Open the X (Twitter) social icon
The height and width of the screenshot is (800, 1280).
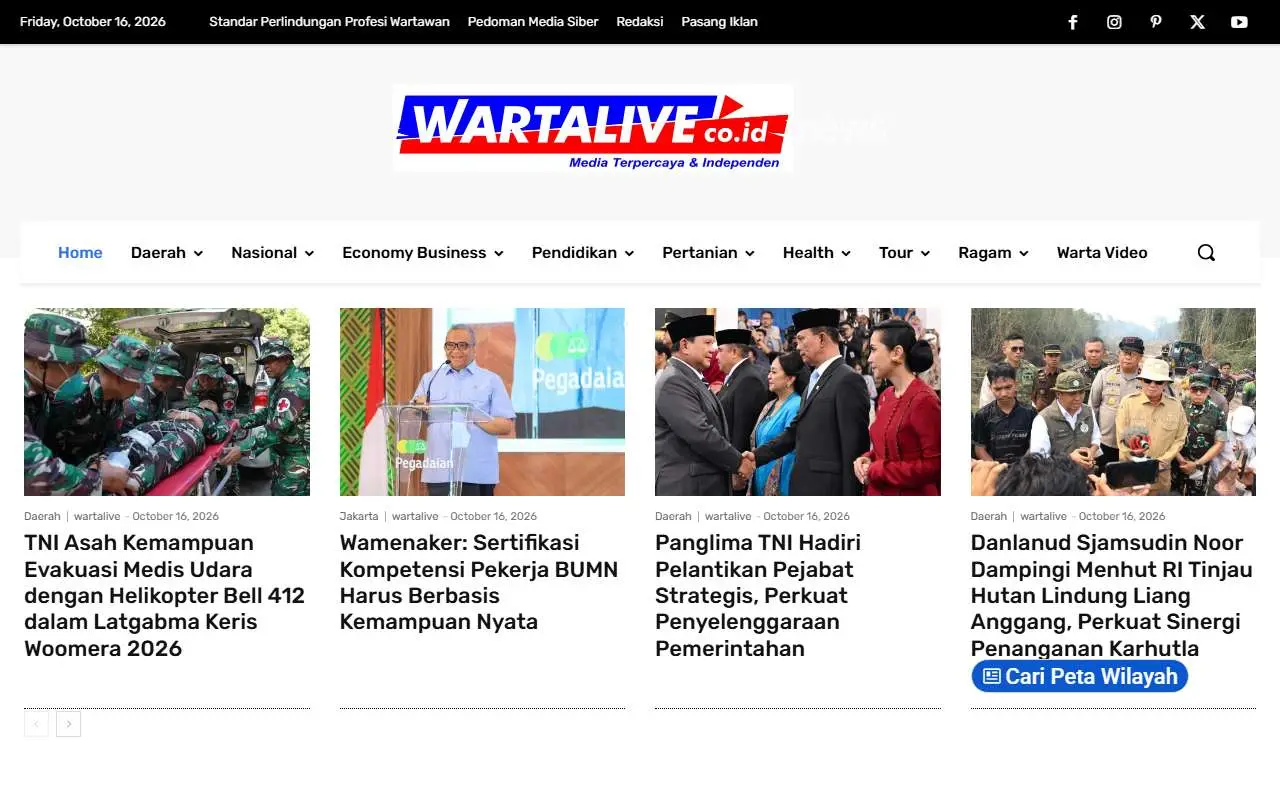coord(1197,22)
